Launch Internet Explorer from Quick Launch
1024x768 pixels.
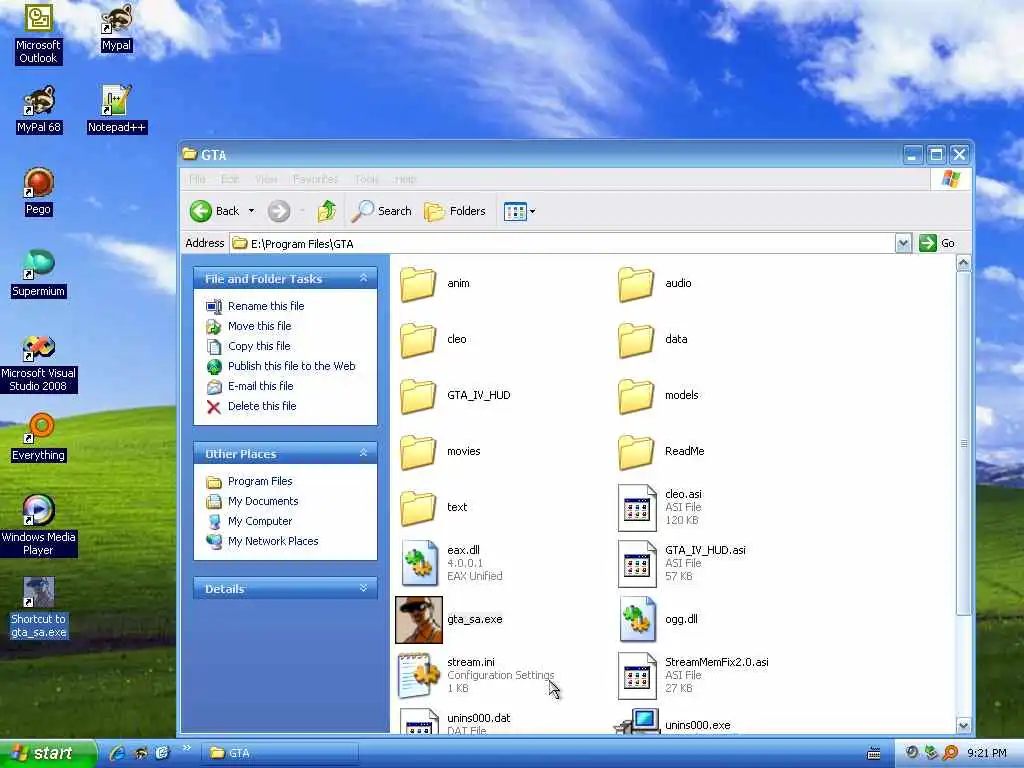pyautogui.click(x=118, y=753)
